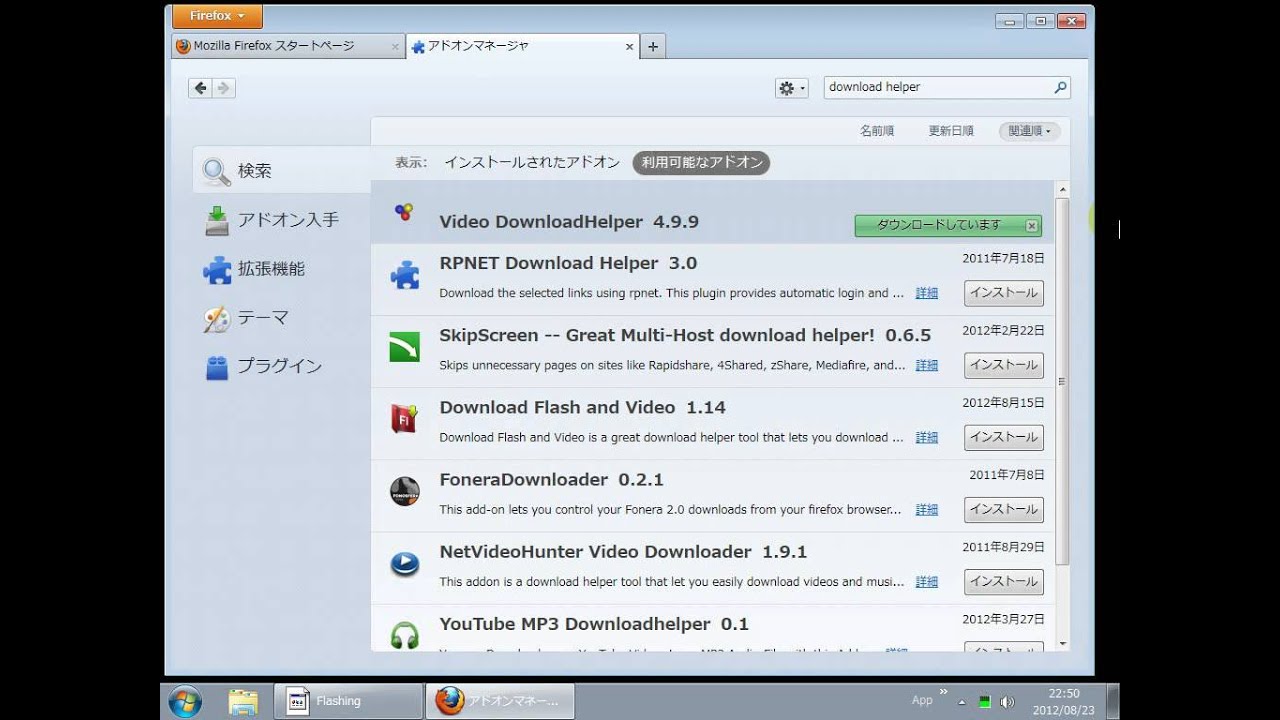Cancel the ダウンロードしています download
This screenshot has width=1280, height=720.
1032,225
